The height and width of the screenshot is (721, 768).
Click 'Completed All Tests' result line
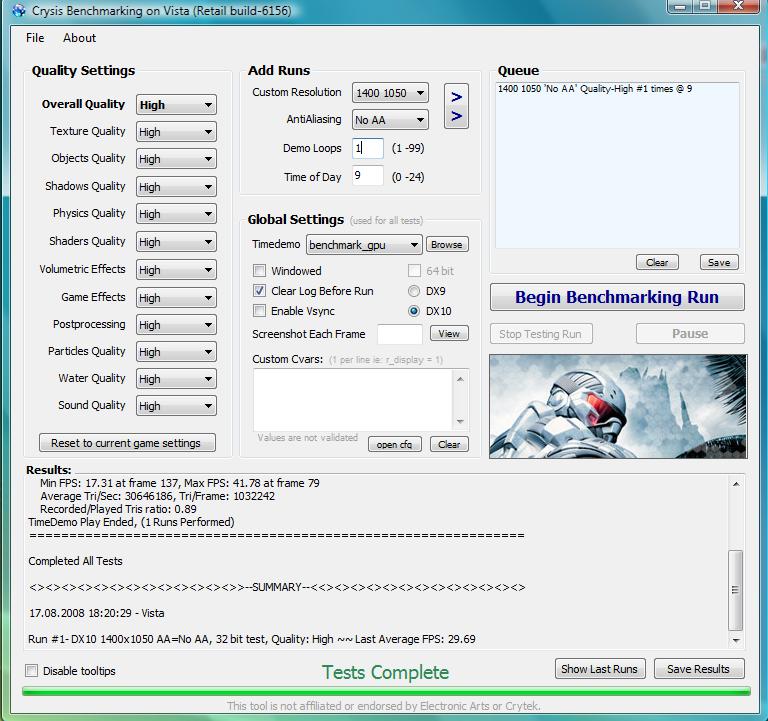(x=75, y=561)
